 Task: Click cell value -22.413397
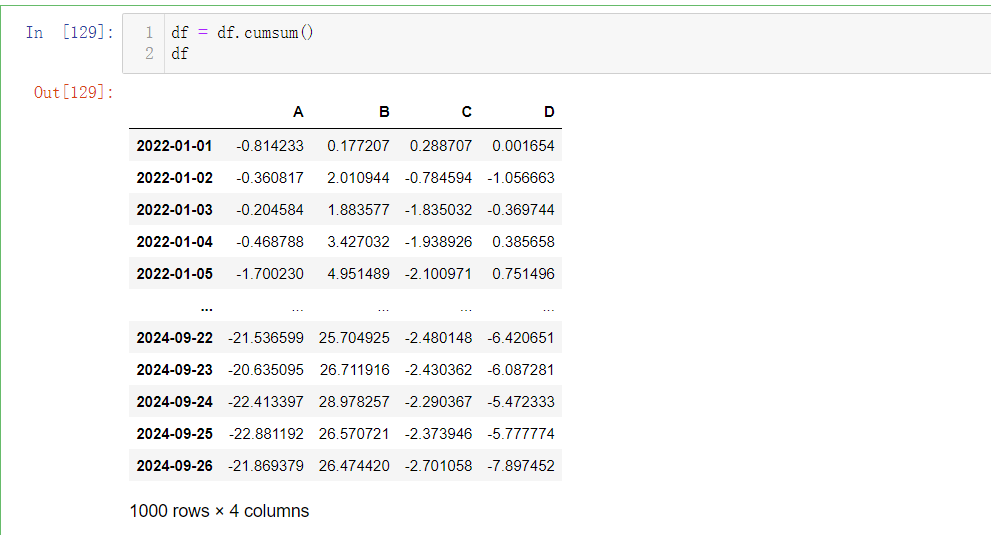coord(266,402)
